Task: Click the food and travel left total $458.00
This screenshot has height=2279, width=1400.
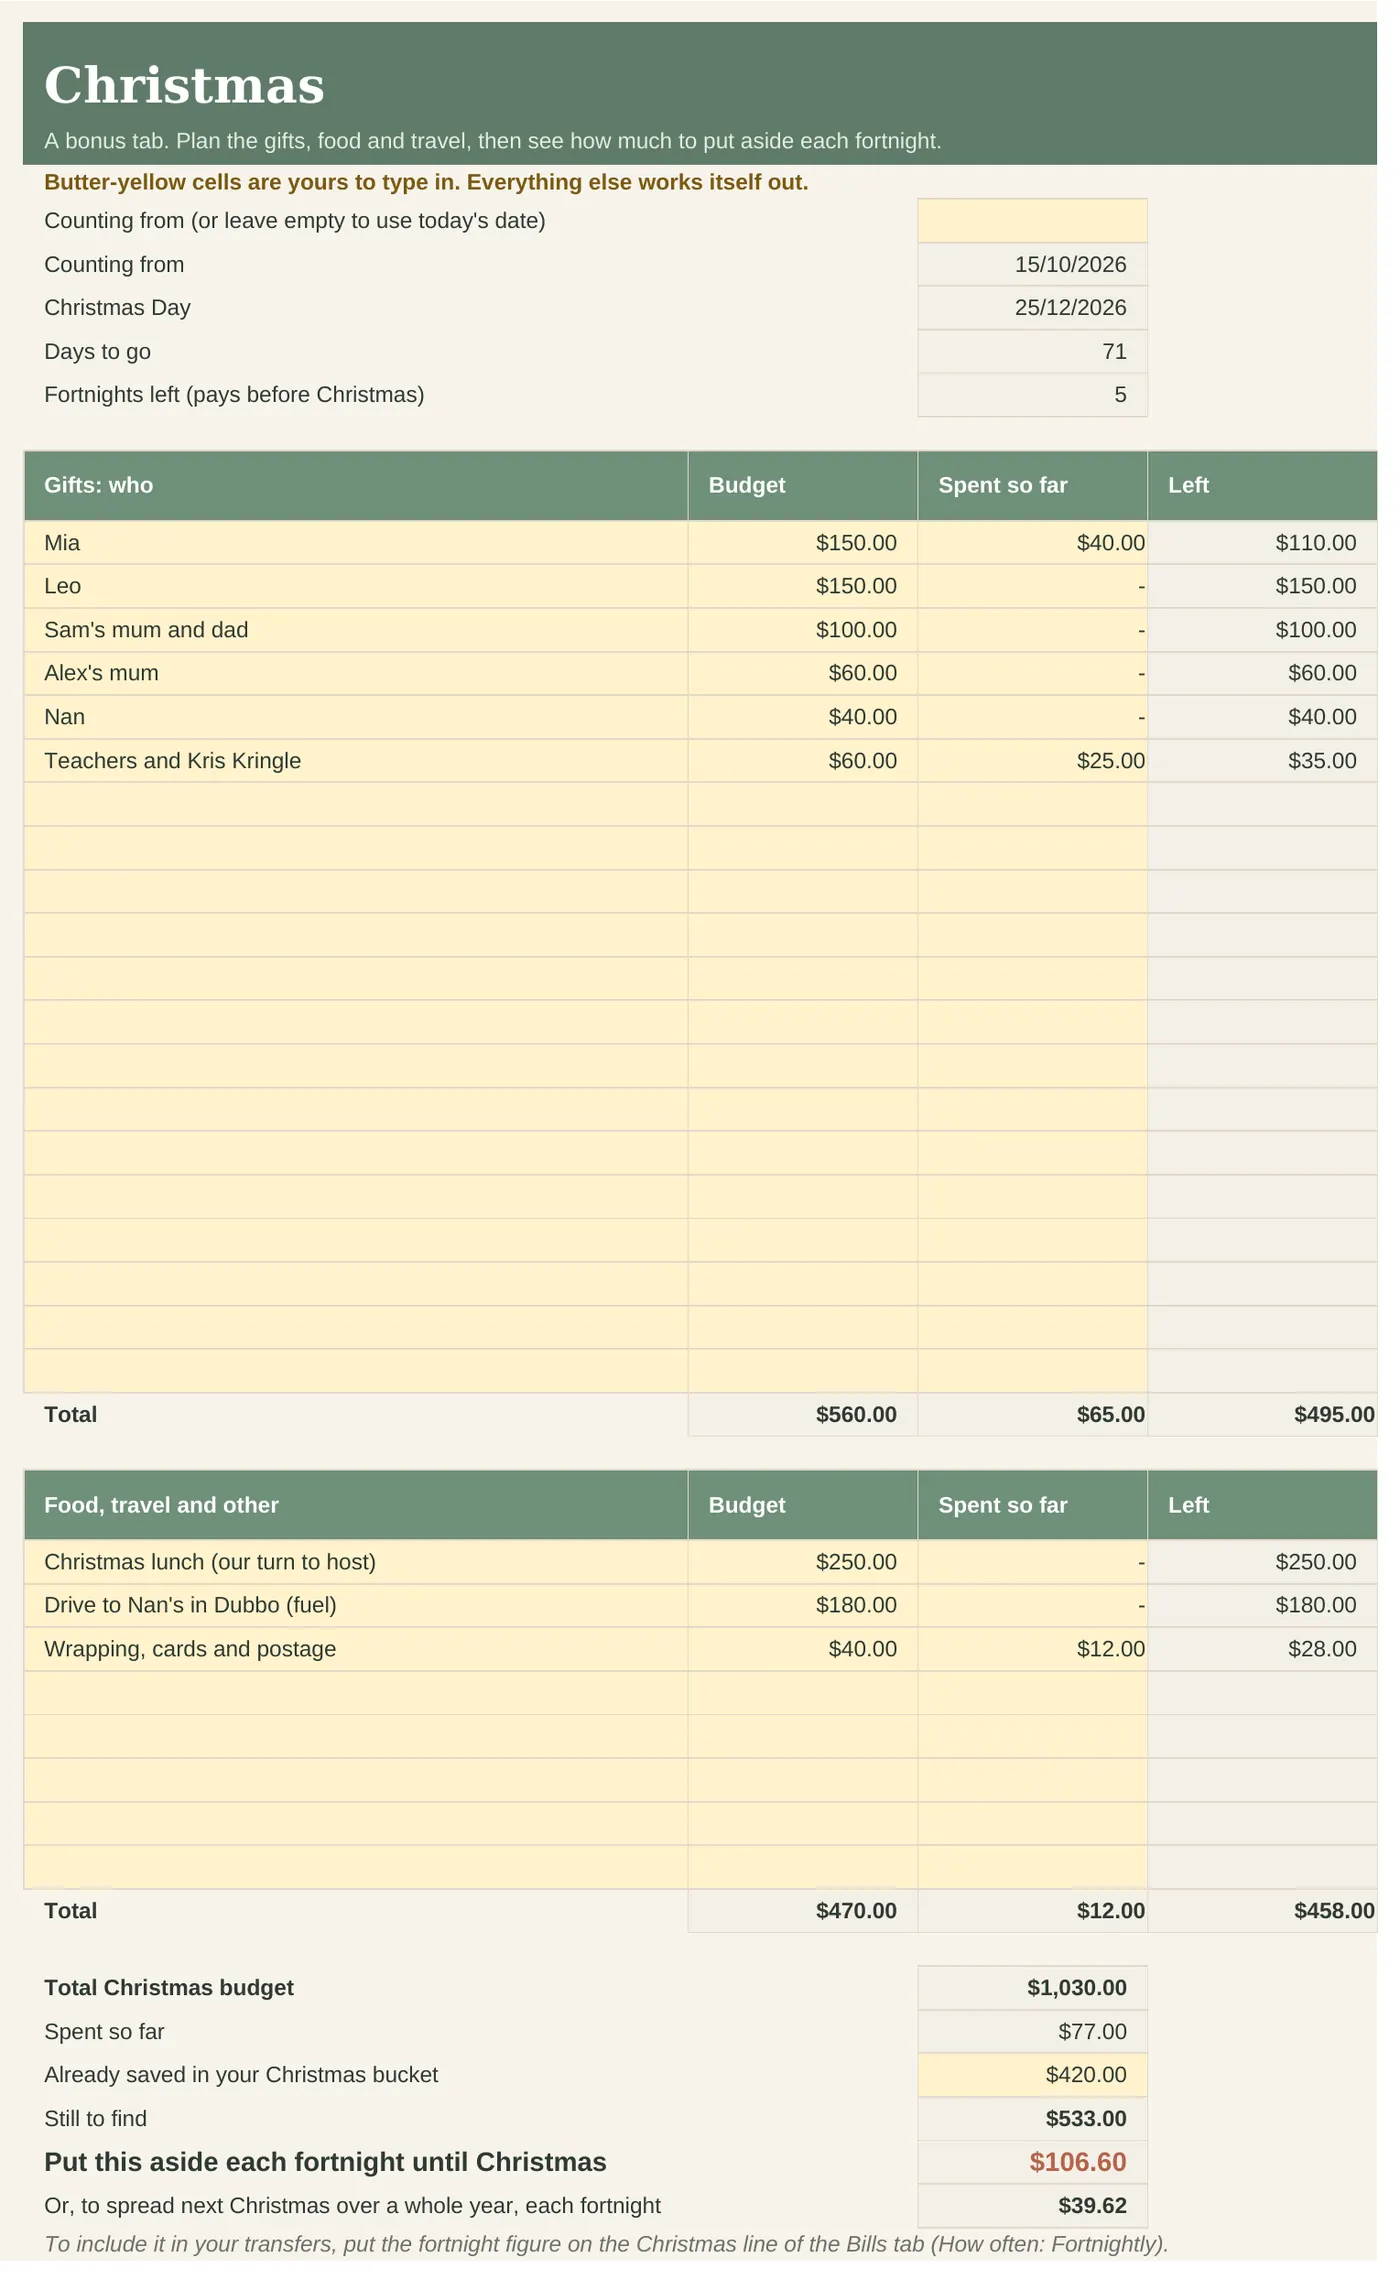Action: coord(1262,1911)
